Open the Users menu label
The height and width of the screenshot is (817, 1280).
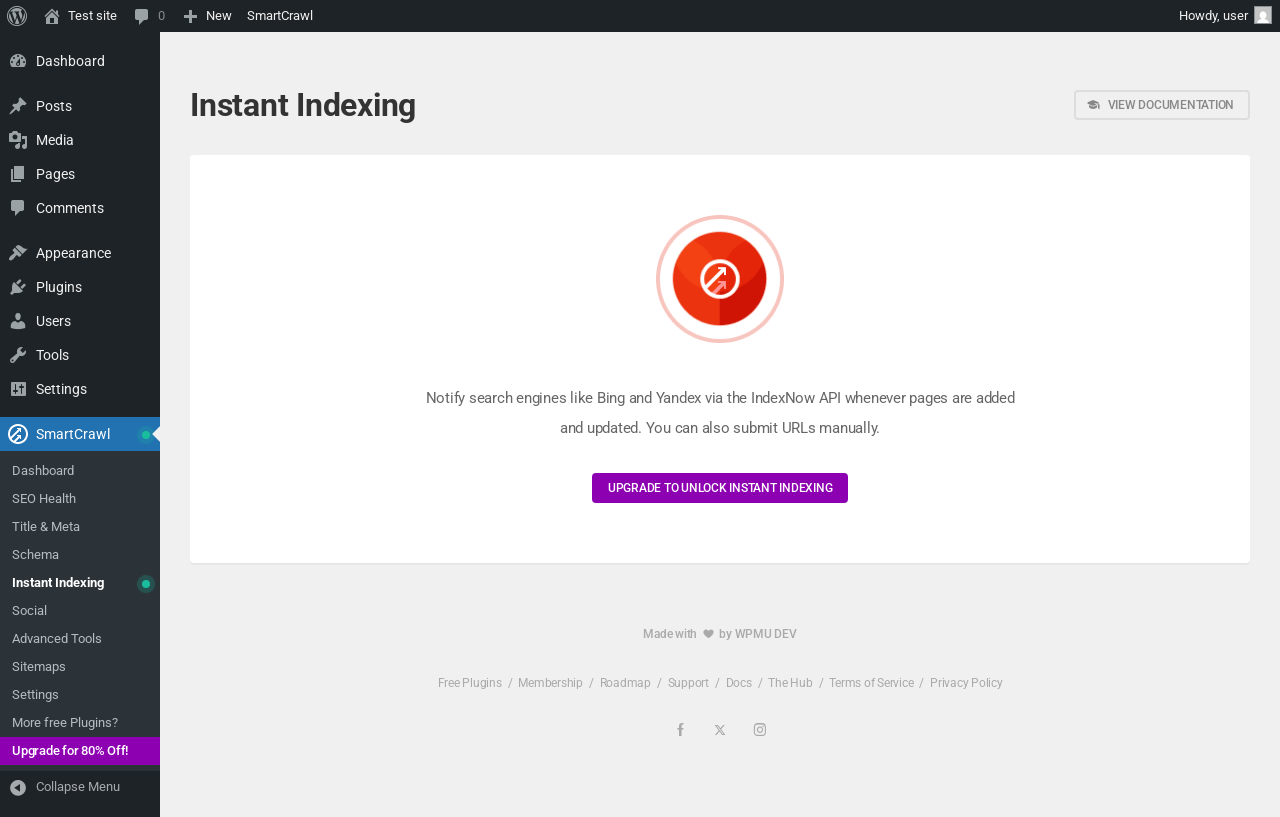click(53, 321)
